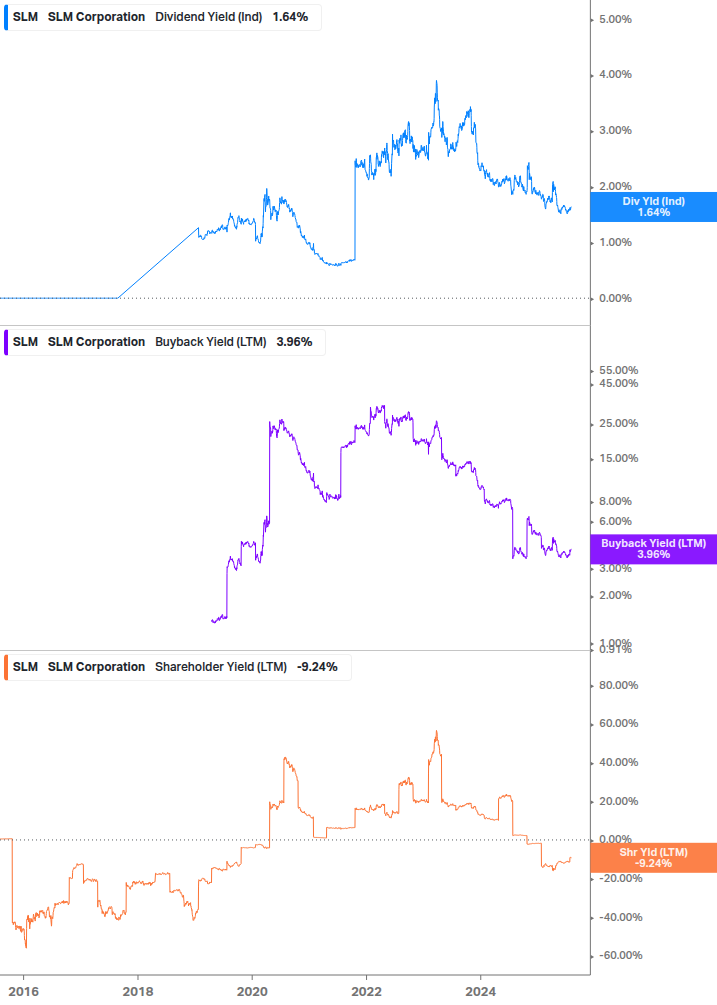Screen dimensions: 717x1005
Task: Click the 8.00% label on the buyback yield axis
Action: pos(615,501)
